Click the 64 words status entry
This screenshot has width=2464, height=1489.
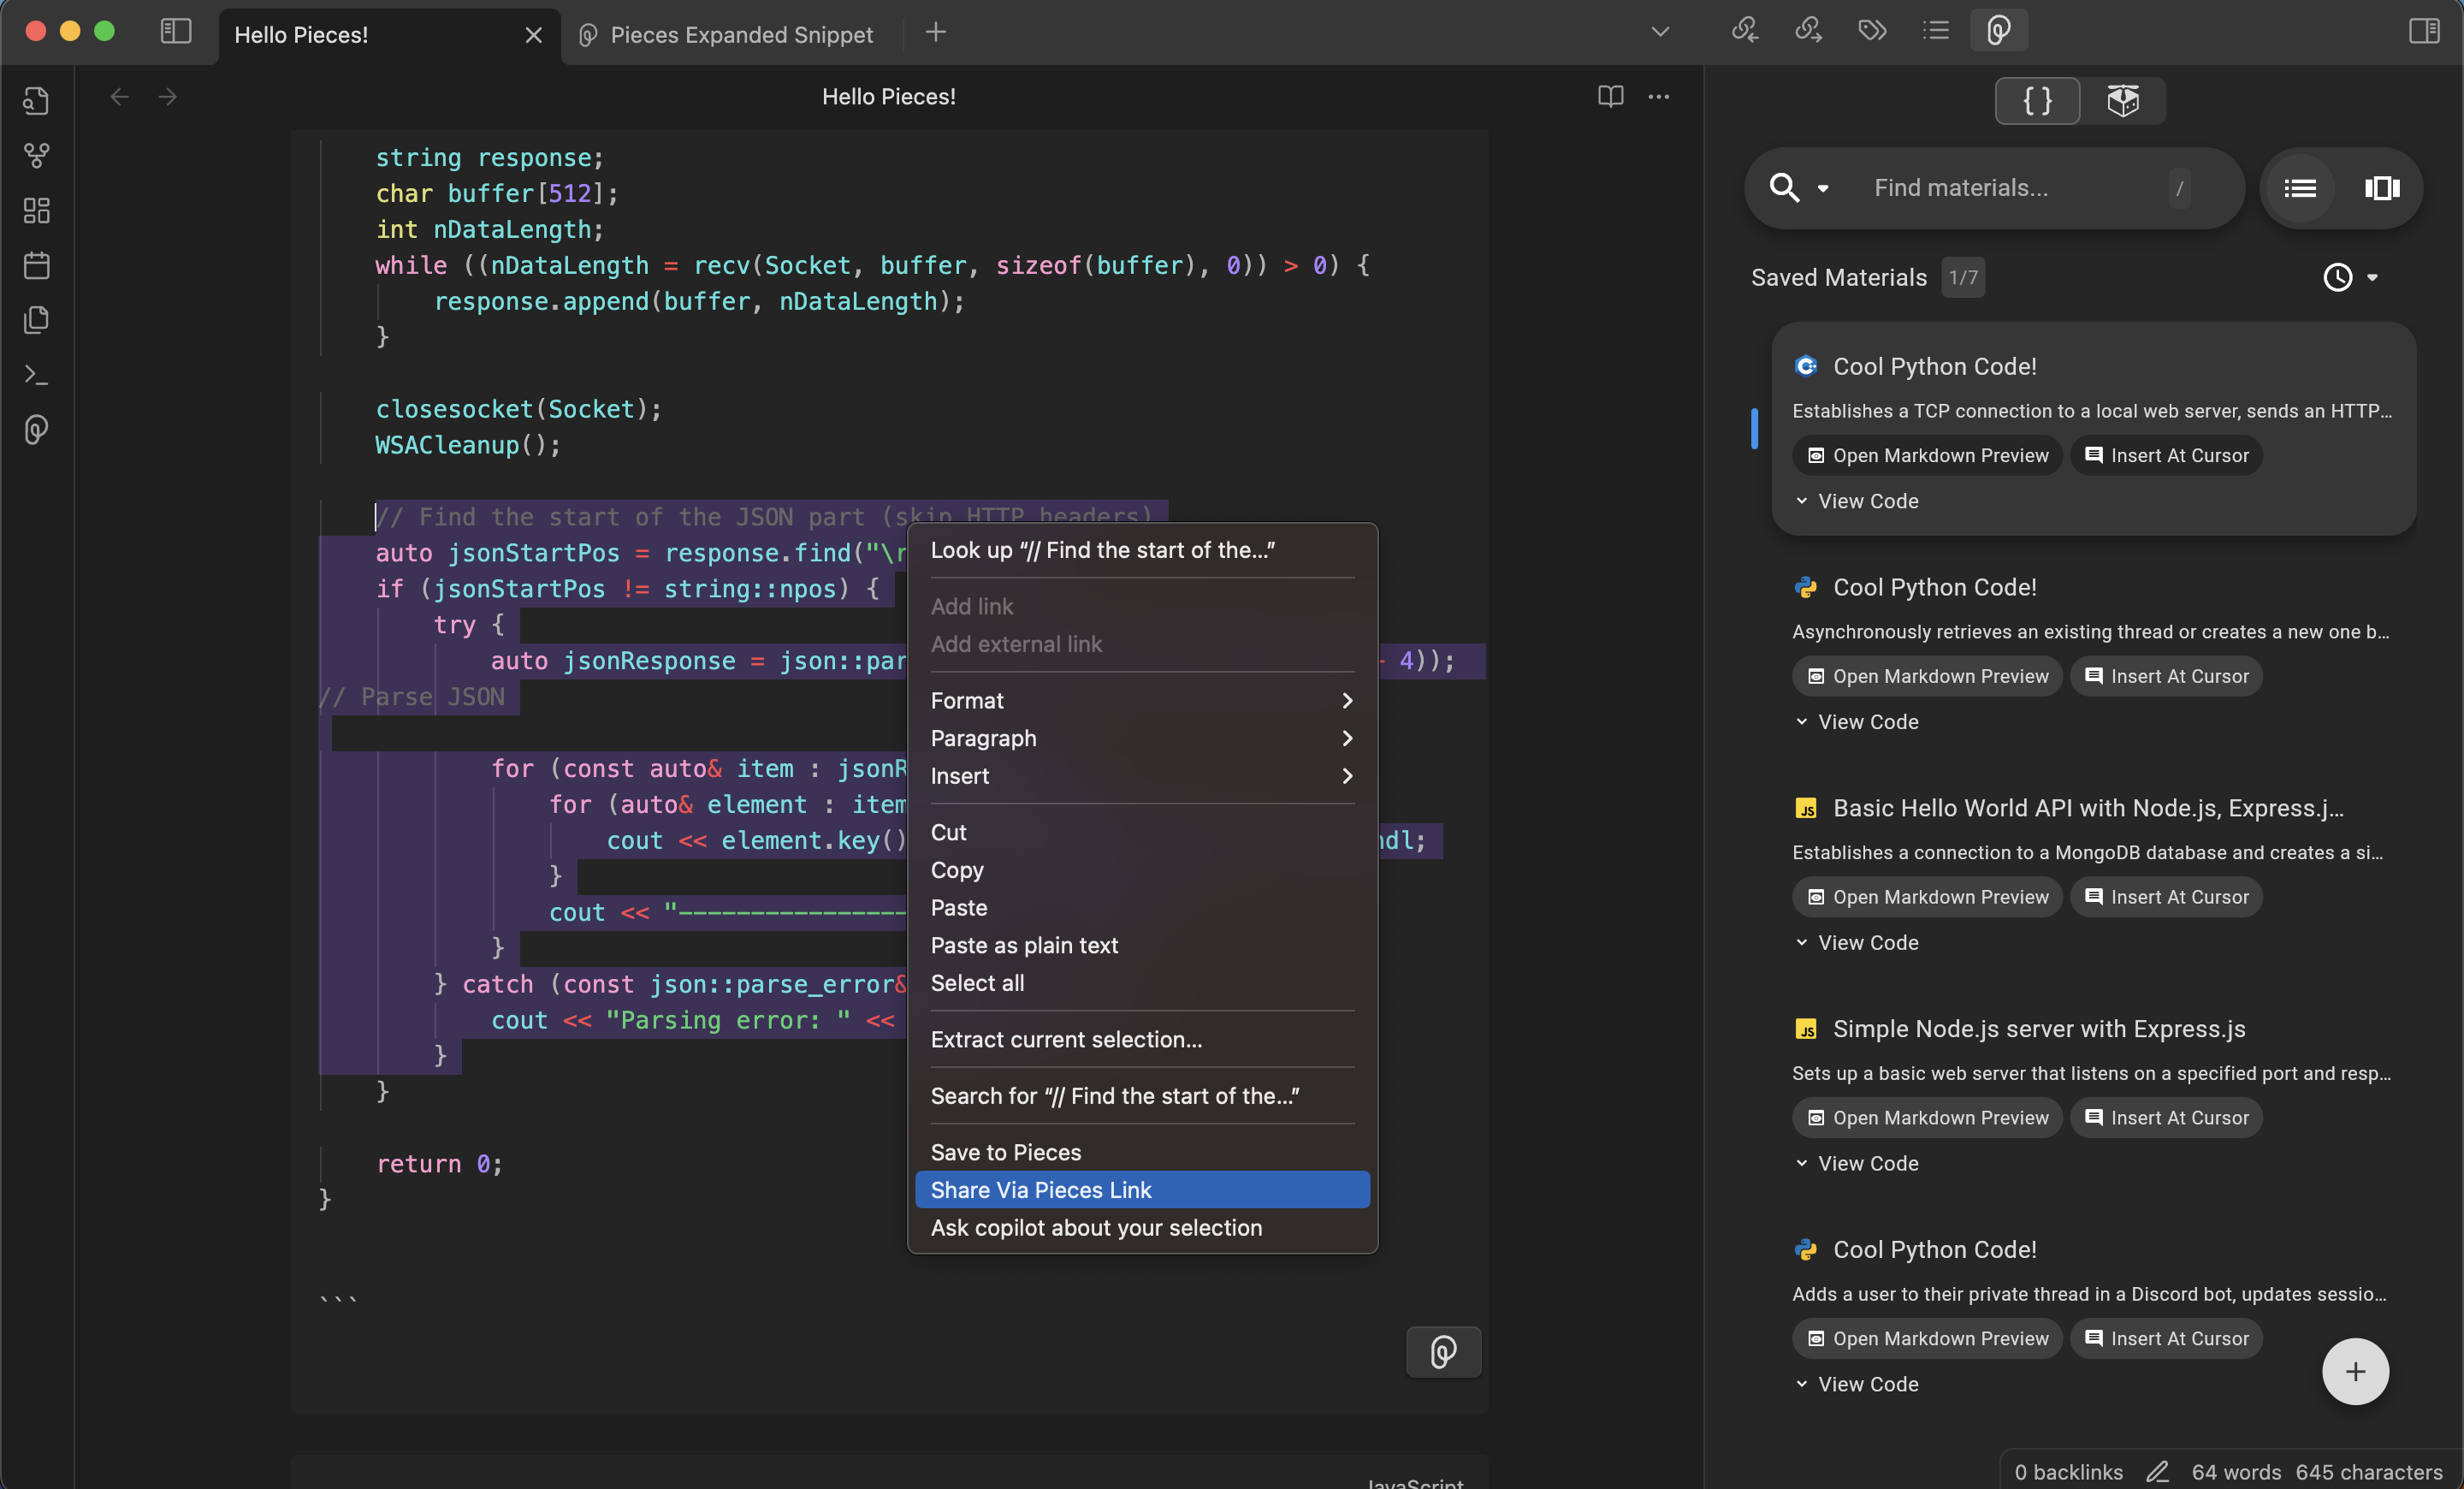(2236, 1472)
